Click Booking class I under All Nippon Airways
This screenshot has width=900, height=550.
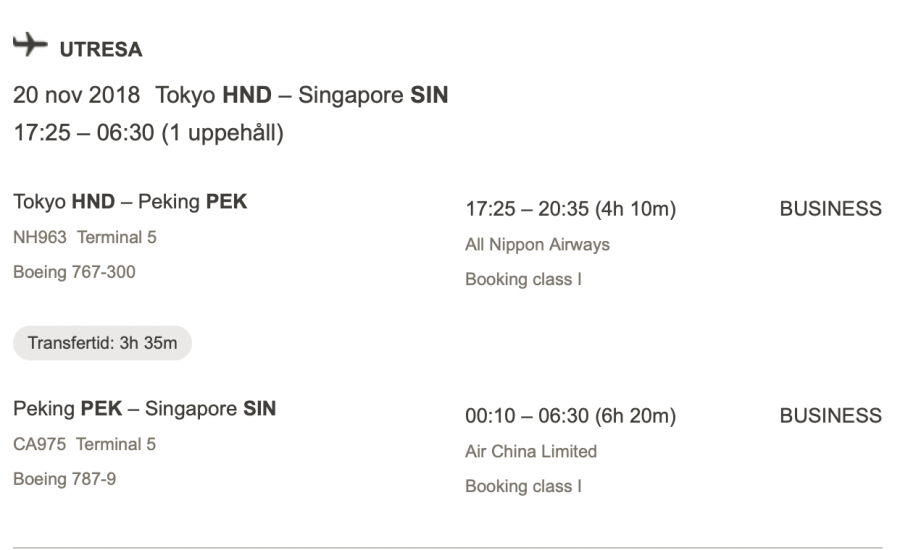tap(523, 279)
